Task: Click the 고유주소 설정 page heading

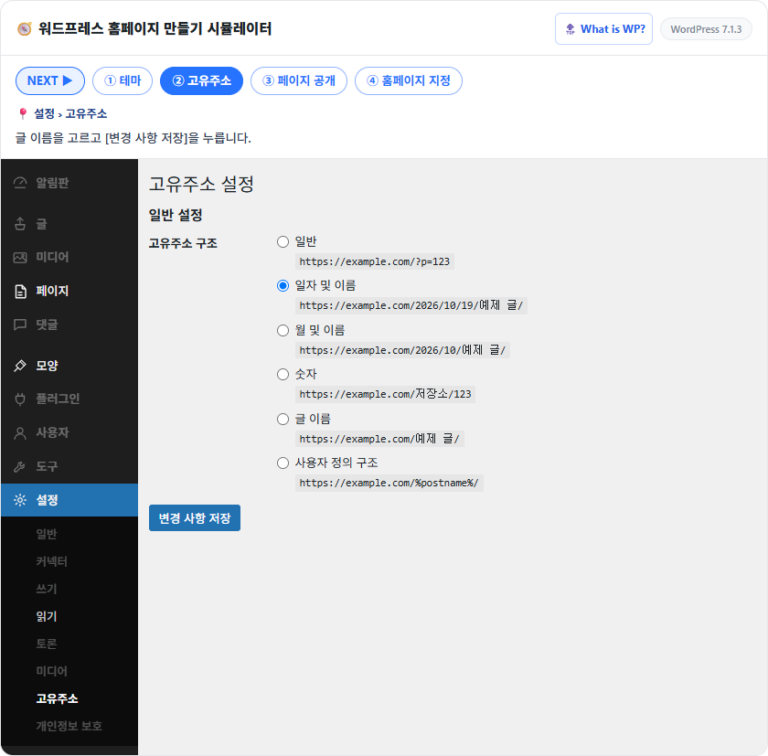Action: (x=201, y=185)
